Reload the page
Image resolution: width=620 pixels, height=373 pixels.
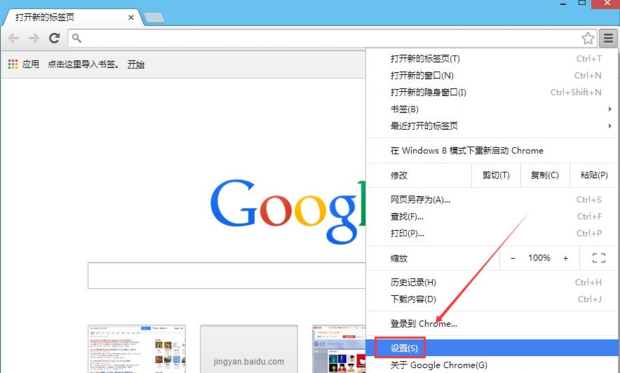tap(54, 38)
